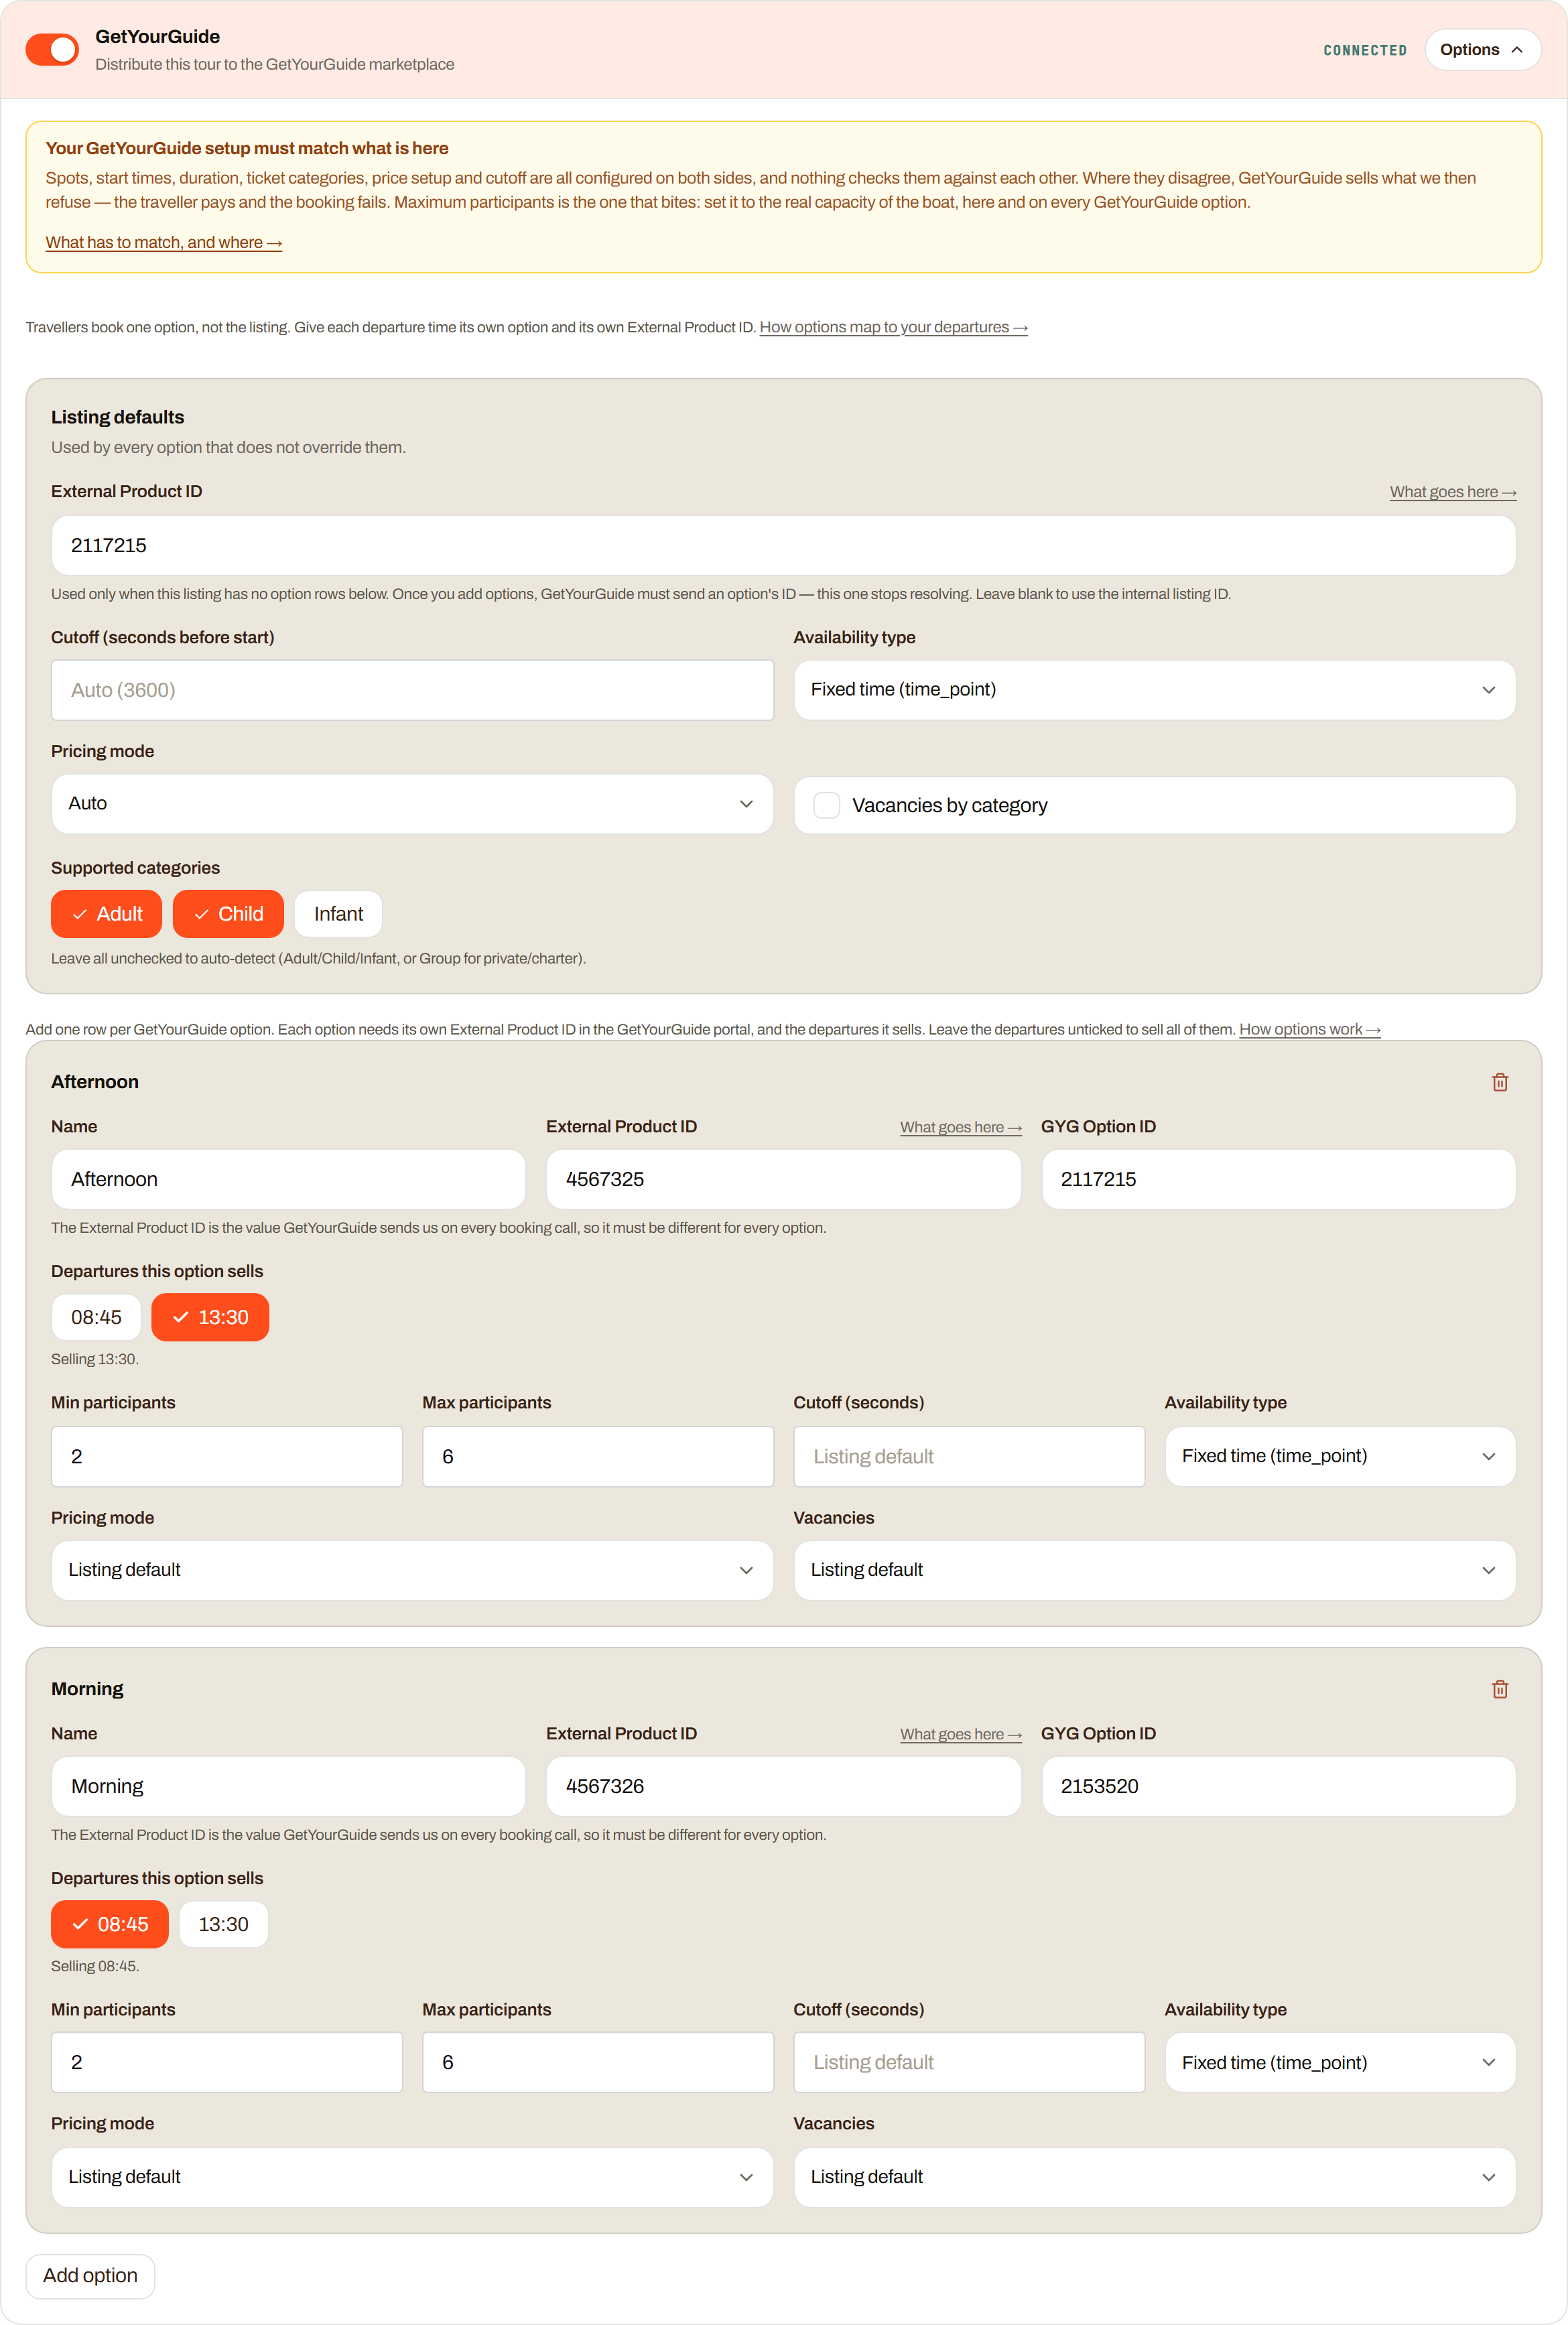Image resolution: width=1568 pixels, height=2325 pixels.
Task: Edit Afternoon External Product ID 4567325
Action: [x=783, y=1179]
